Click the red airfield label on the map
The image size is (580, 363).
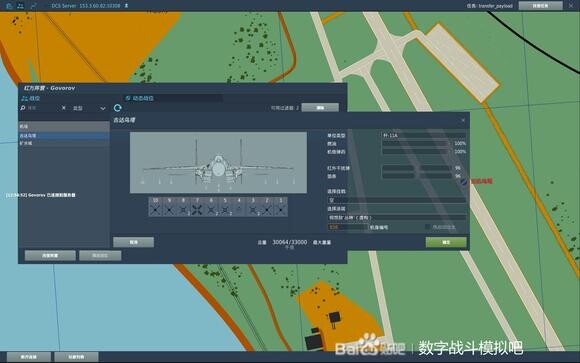pos(482,181)
